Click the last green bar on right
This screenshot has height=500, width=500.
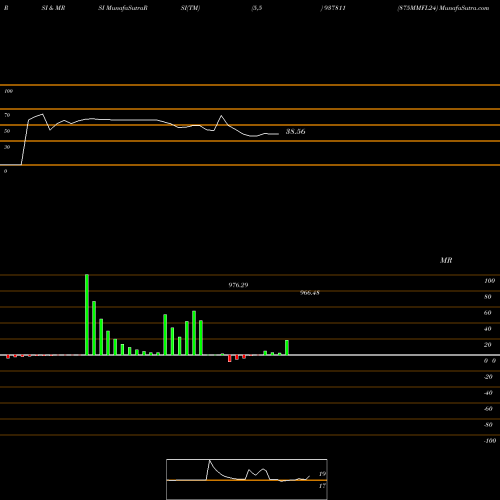coord(287,348)
